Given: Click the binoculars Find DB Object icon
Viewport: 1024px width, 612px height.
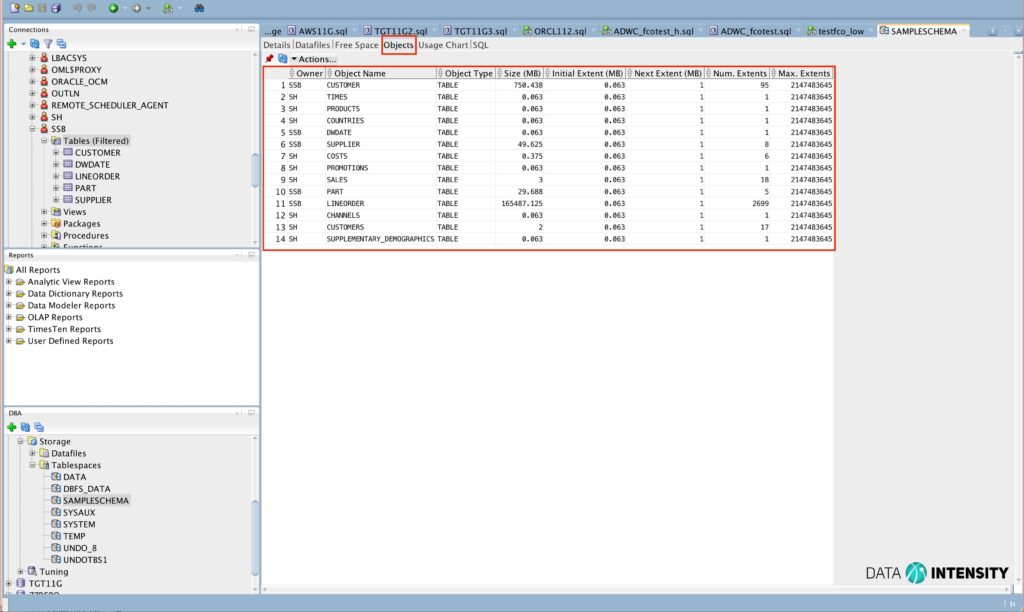Looking at the screenshot, I should 199,8.
